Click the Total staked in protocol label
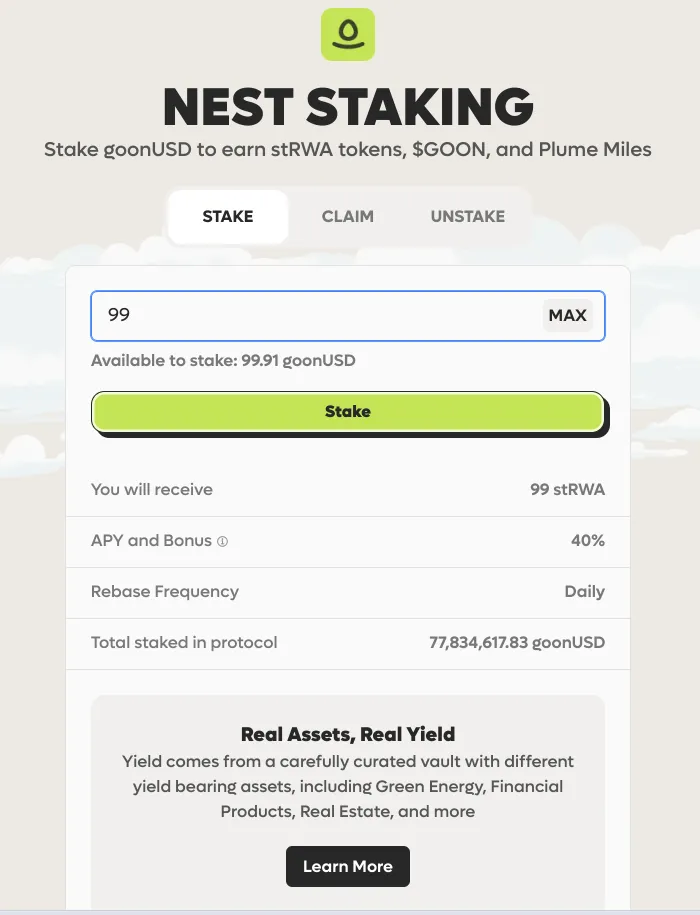Image resolution: width=700 pixels, height=915 pixels. click(184, 642)
